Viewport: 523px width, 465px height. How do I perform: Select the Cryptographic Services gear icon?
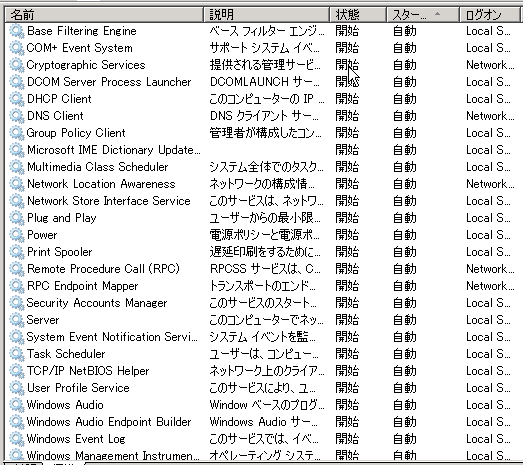tap(16, 65)
